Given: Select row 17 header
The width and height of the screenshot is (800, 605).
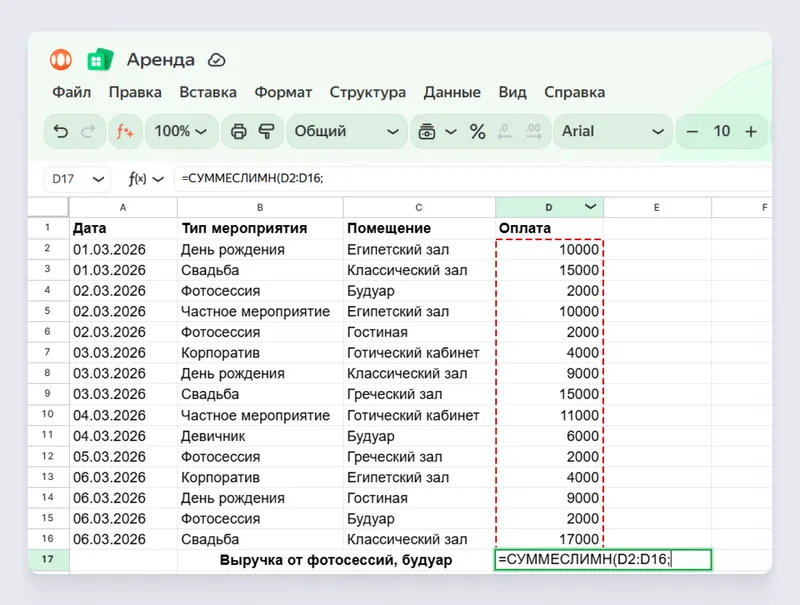Looking at the screenshot, I should tap(48, 559).
